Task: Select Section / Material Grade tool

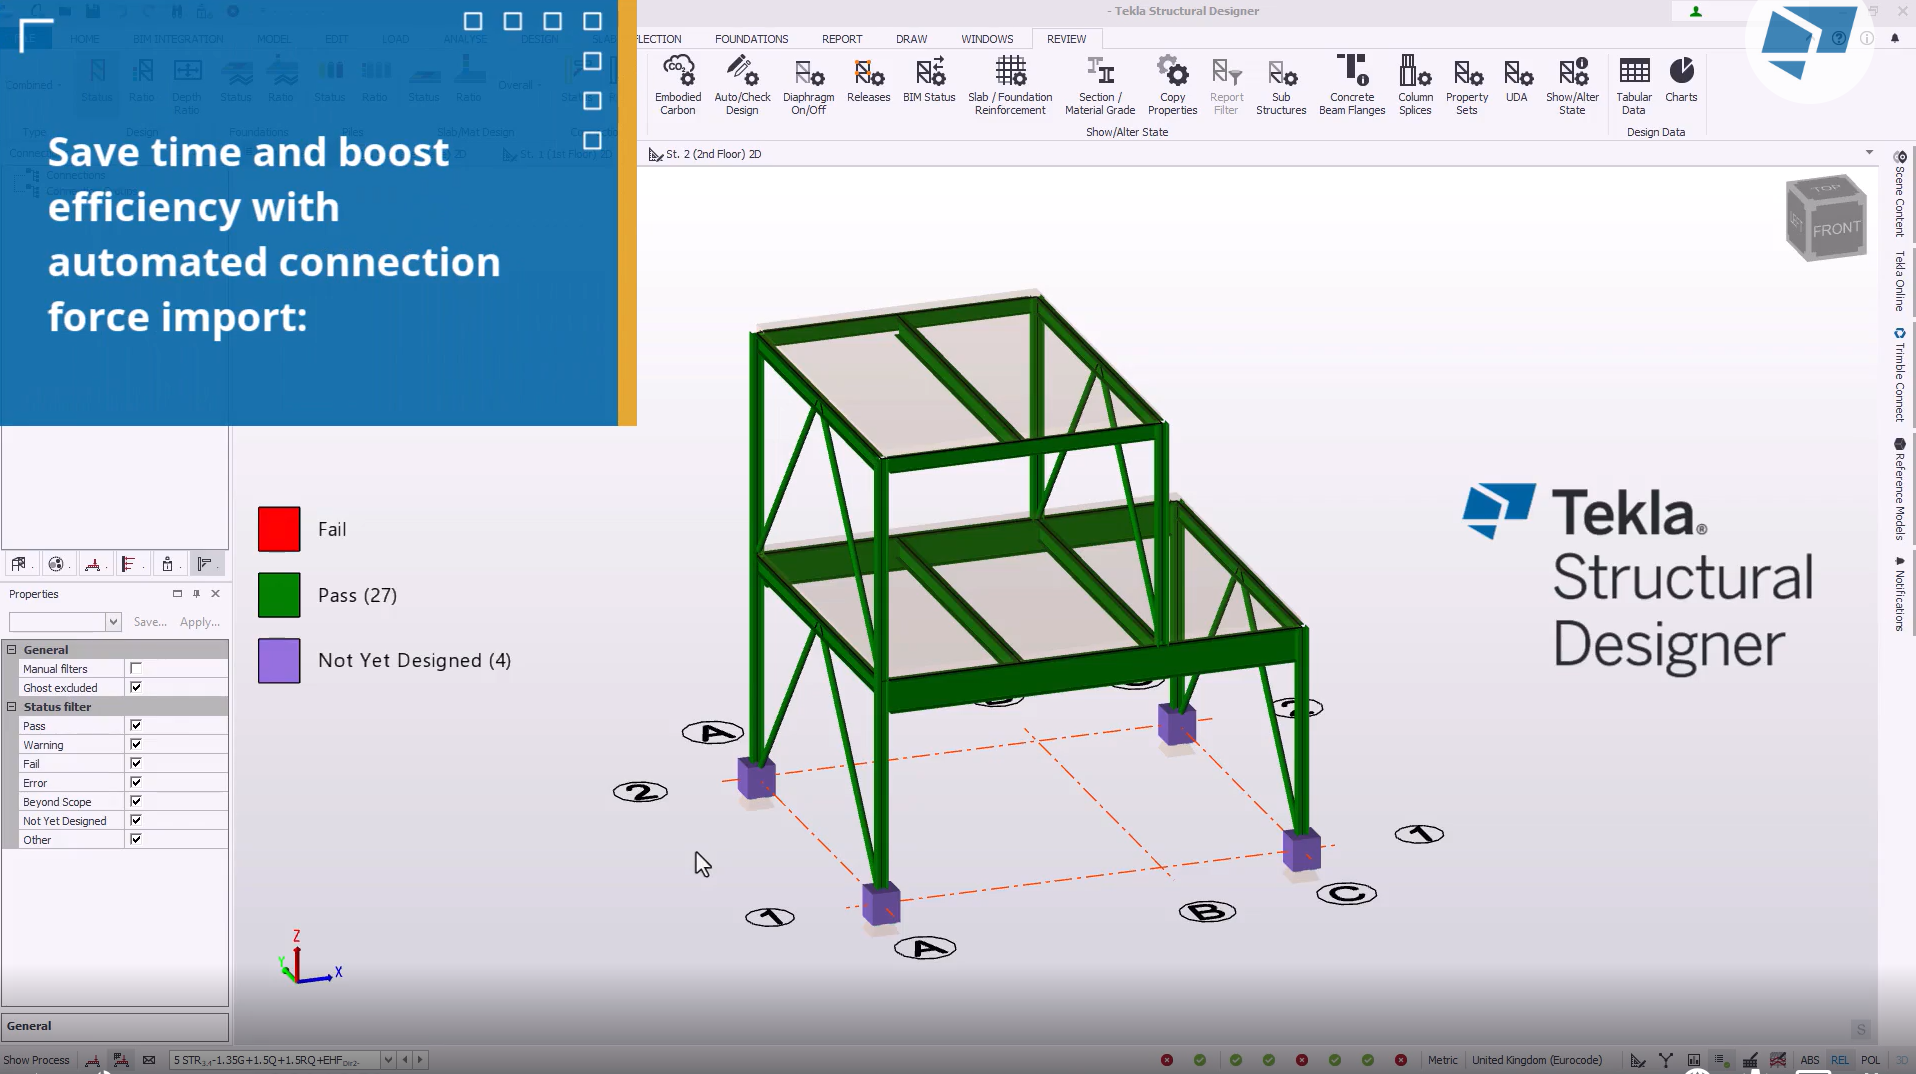Action: pyautogui.click(x=1100, y=86)
